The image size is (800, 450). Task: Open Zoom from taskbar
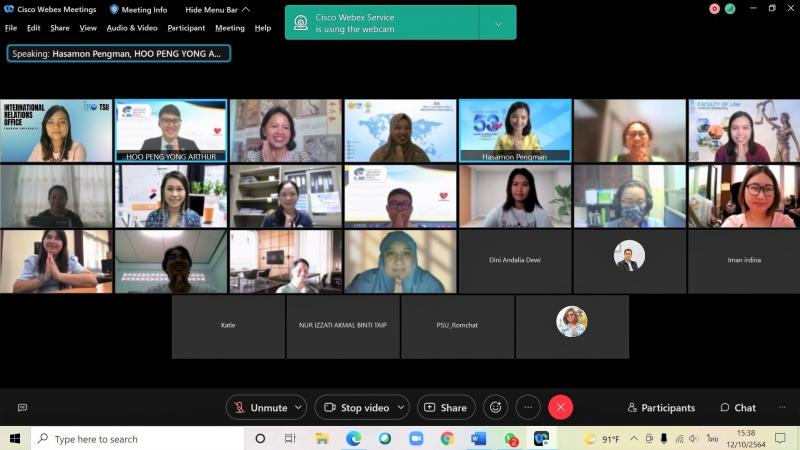[x=416, y=438]
